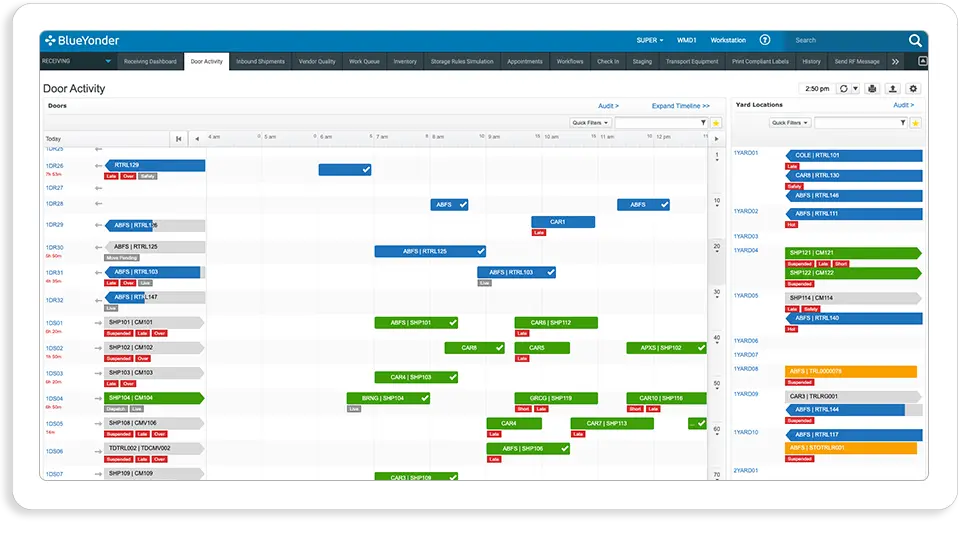
Task: Select the CAR1 appointment block
Action: (x=563, y=222)
